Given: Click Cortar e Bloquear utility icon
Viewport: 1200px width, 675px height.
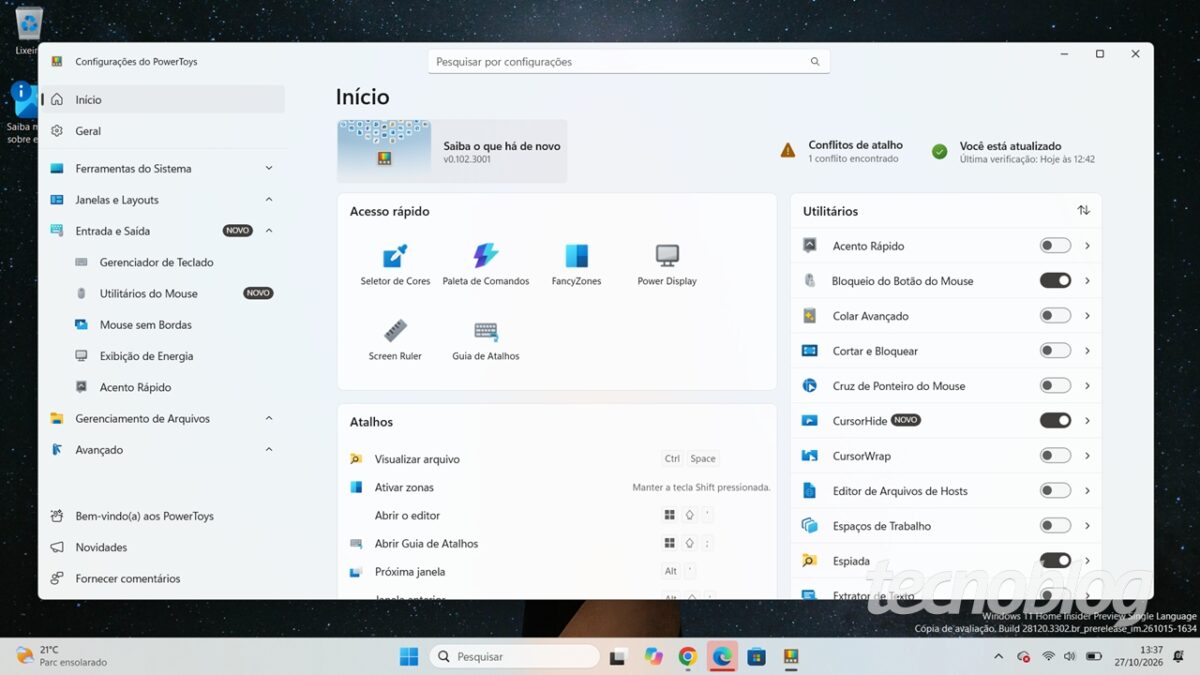Looking at the screenshot, I should point(810,351).
